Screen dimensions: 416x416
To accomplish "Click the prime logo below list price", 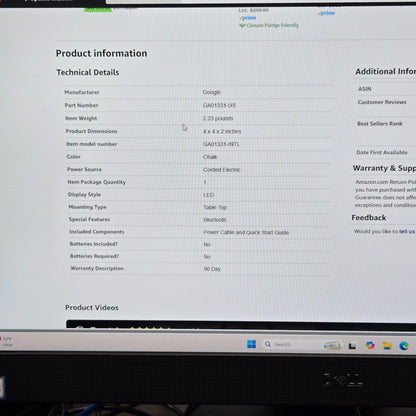I will (248, 18).
